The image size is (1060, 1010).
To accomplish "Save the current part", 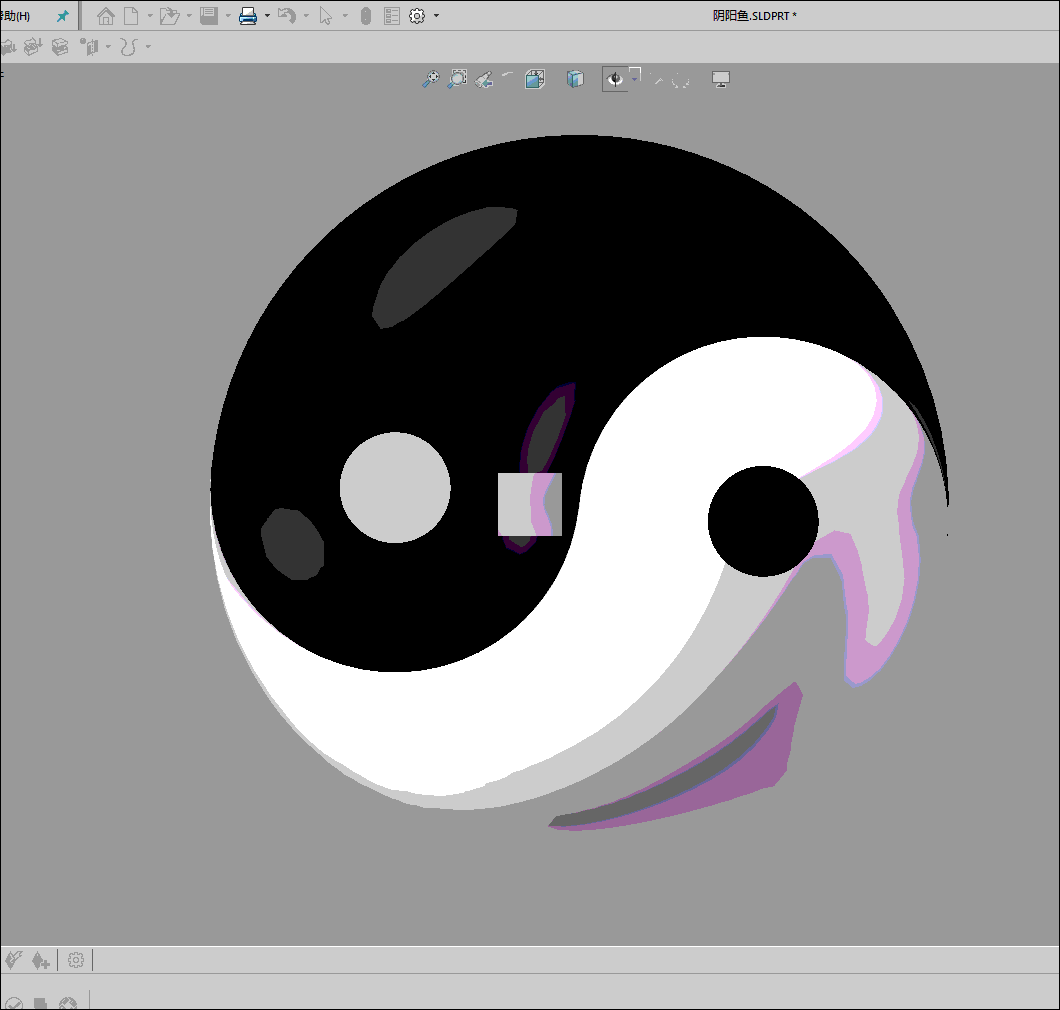I will 208,16.
